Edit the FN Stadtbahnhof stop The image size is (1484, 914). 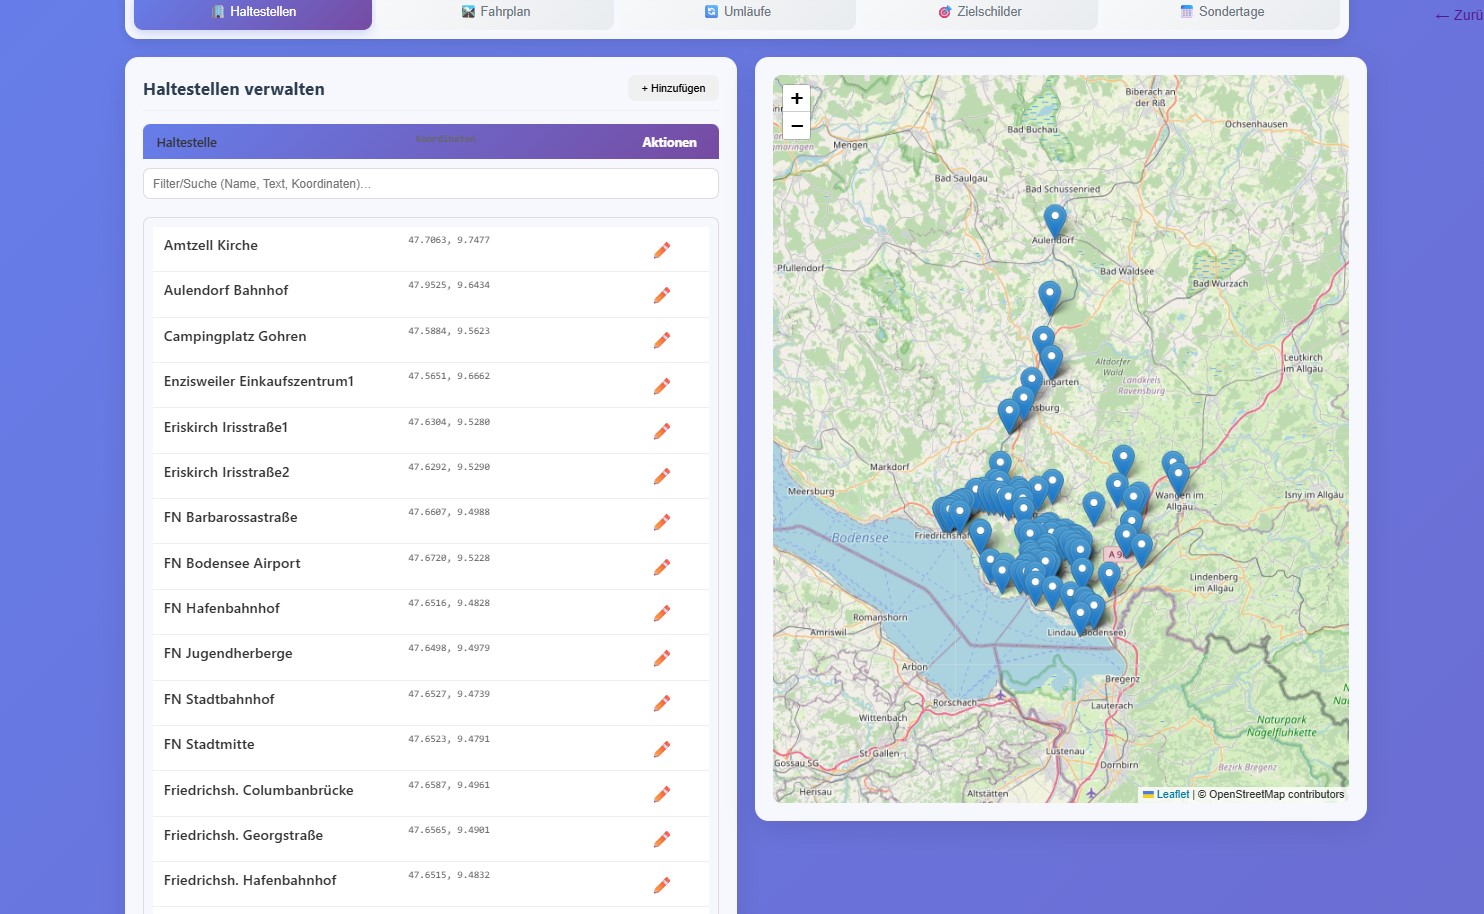(x=662, y=703)
